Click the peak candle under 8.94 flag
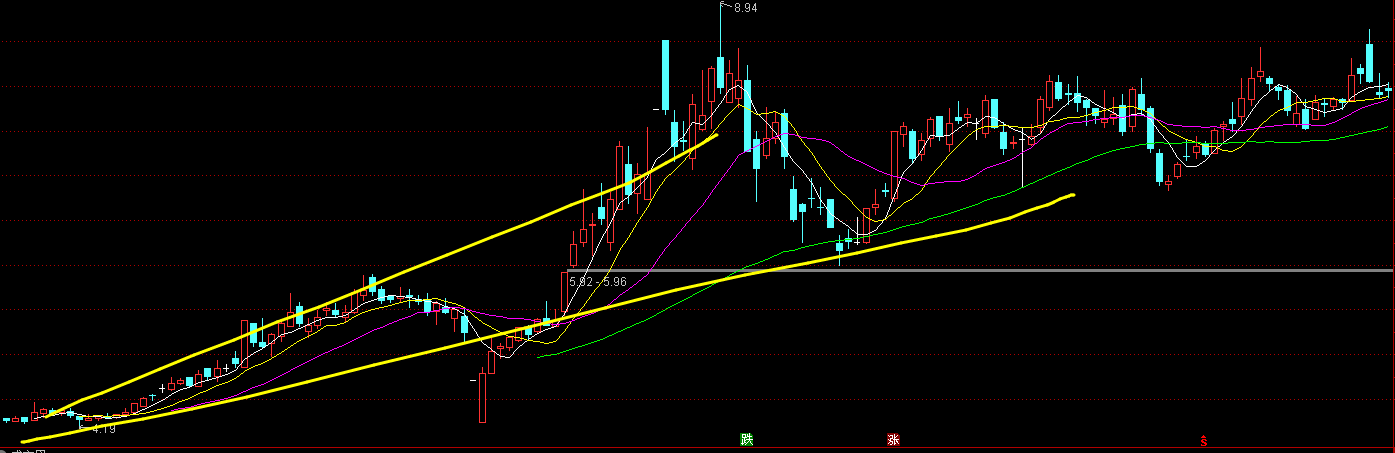The image size is (1395, 453). click(x=720, y=75)
